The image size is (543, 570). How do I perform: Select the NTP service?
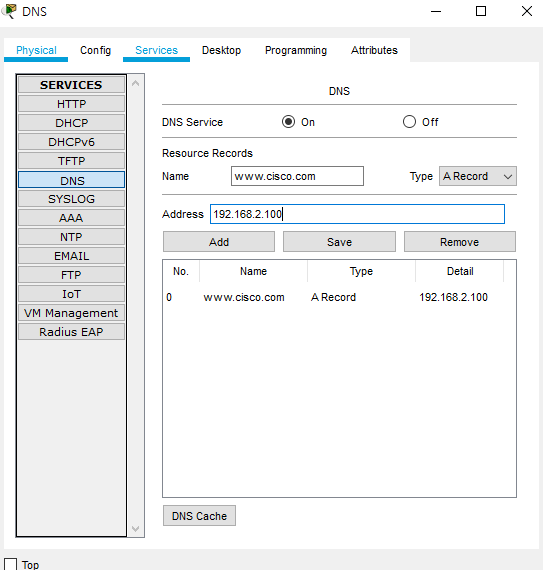coord(71,237)
